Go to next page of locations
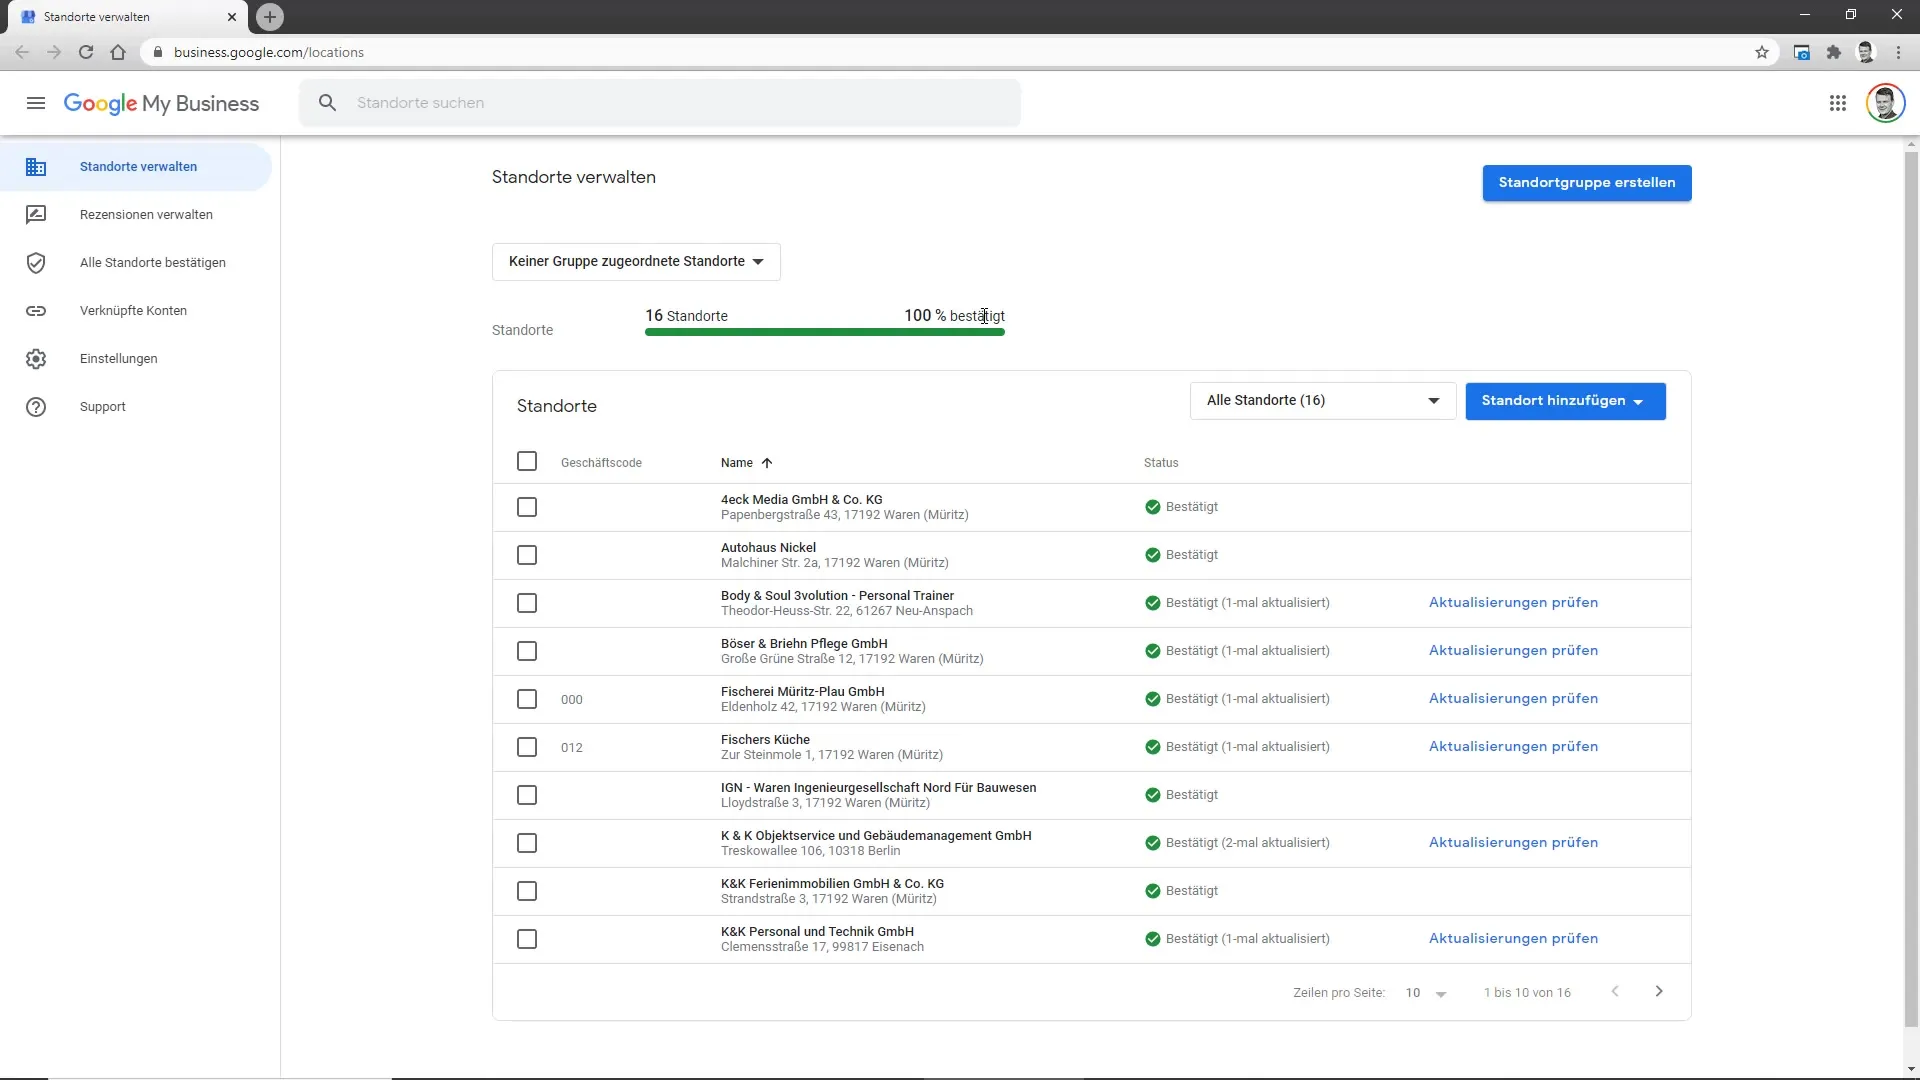 [x=1659, y=991]
